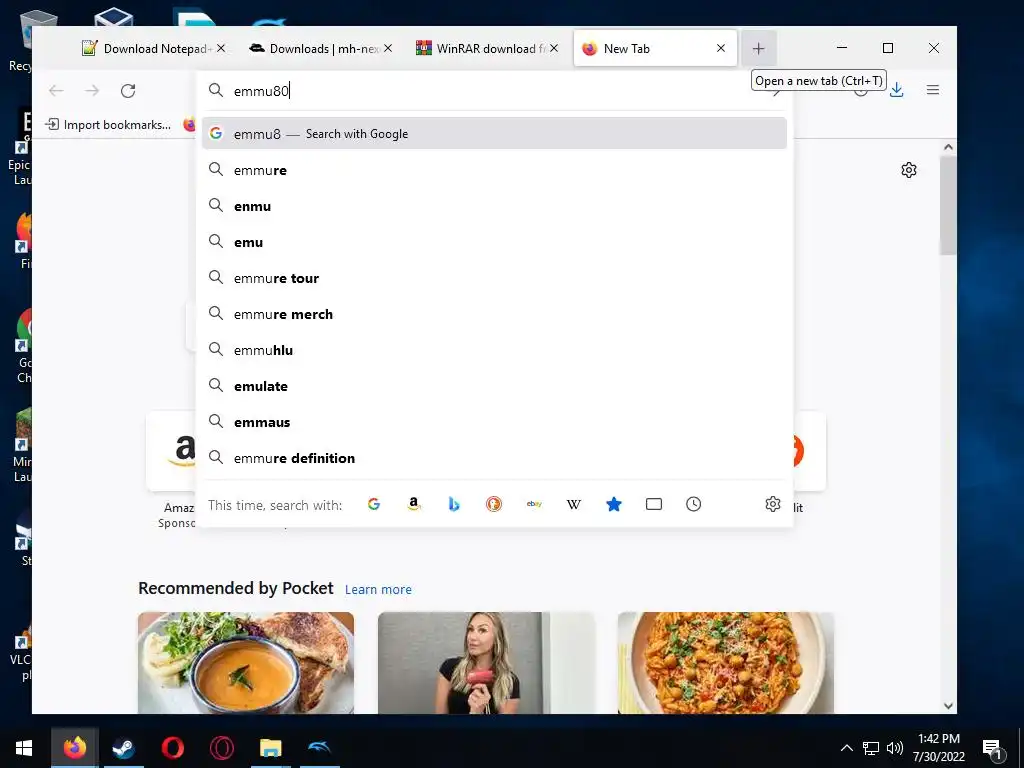The width and height of the screenshot is (1024, 768).
Task: Open the blonde woman Pocket article
Action: [486, 662]
